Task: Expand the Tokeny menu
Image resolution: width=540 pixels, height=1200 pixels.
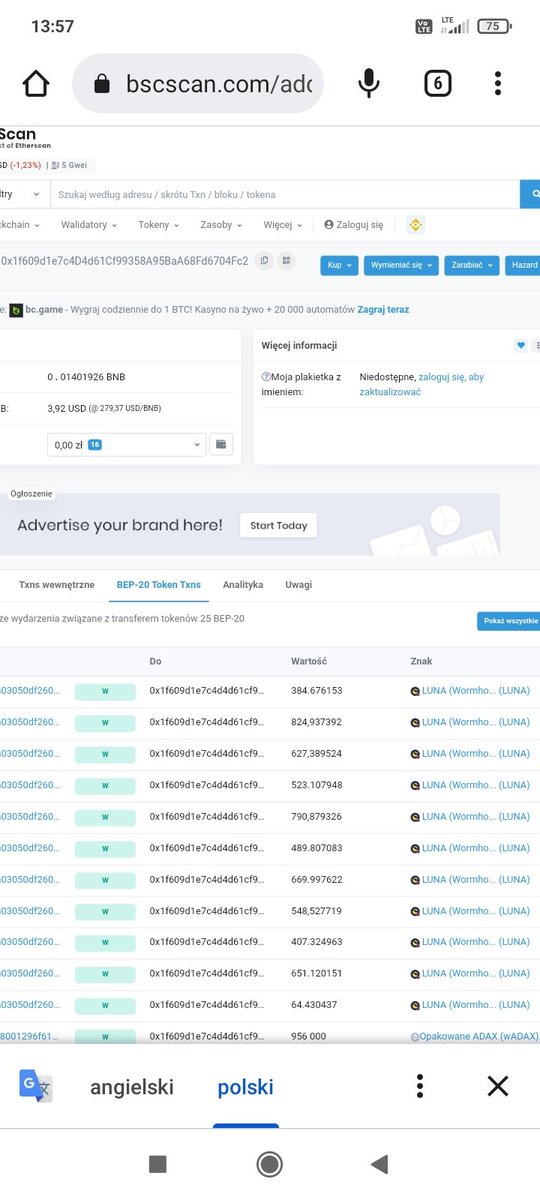Action: pyautogui.click(x=158, y=225)
